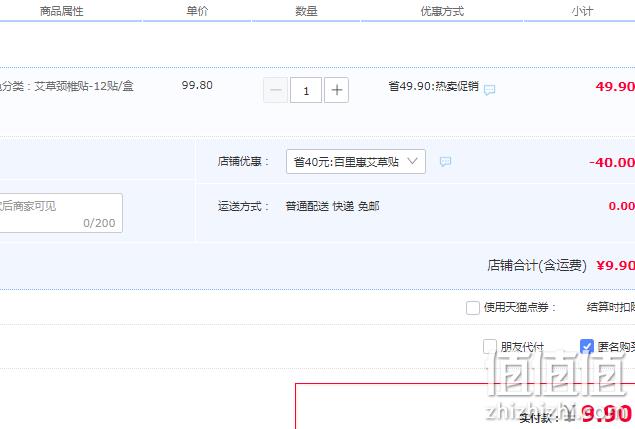Click the 省49.90:热卖促销 discount text

coord(434,86)
